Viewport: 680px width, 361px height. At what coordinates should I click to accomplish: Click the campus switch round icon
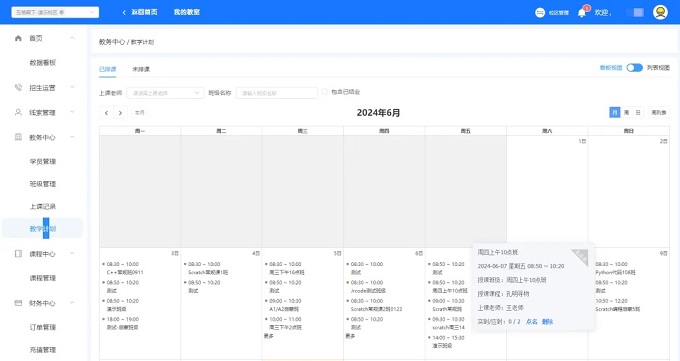pyautogui.click(x=540, y=13)
